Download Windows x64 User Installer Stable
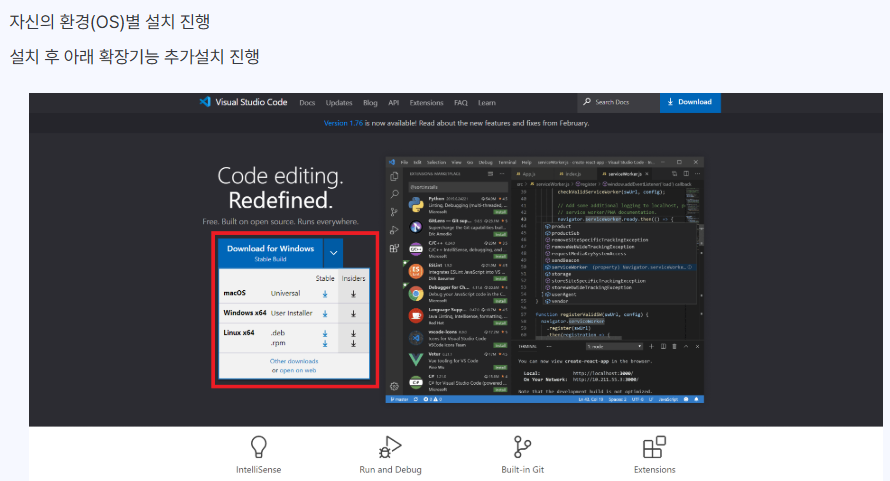Viewport: 890px width, 481px height. (x=325, y=313)
